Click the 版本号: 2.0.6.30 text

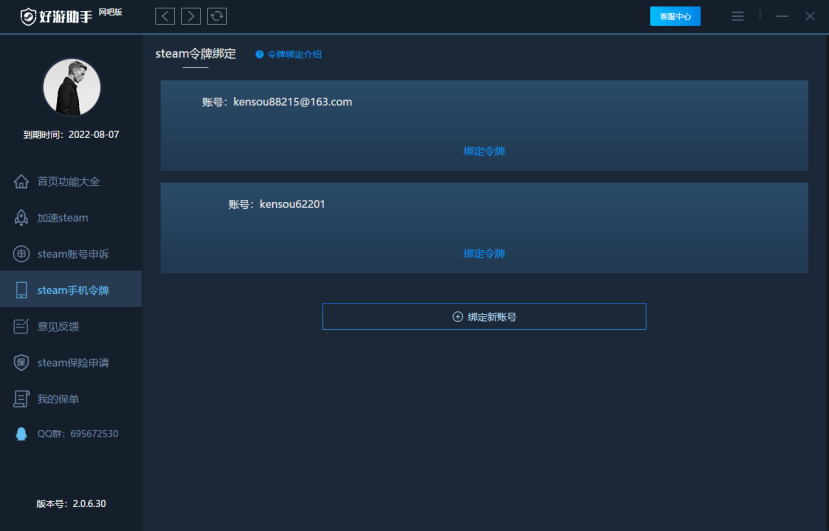pyautogui.click(x=71, y=503)
